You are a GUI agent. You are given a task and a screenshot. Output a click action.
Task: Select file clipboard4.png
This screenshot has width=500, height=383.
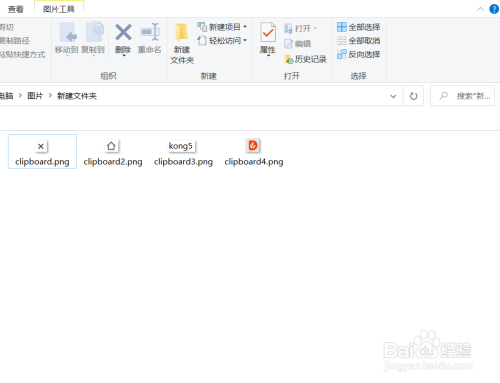pos(254,152)
